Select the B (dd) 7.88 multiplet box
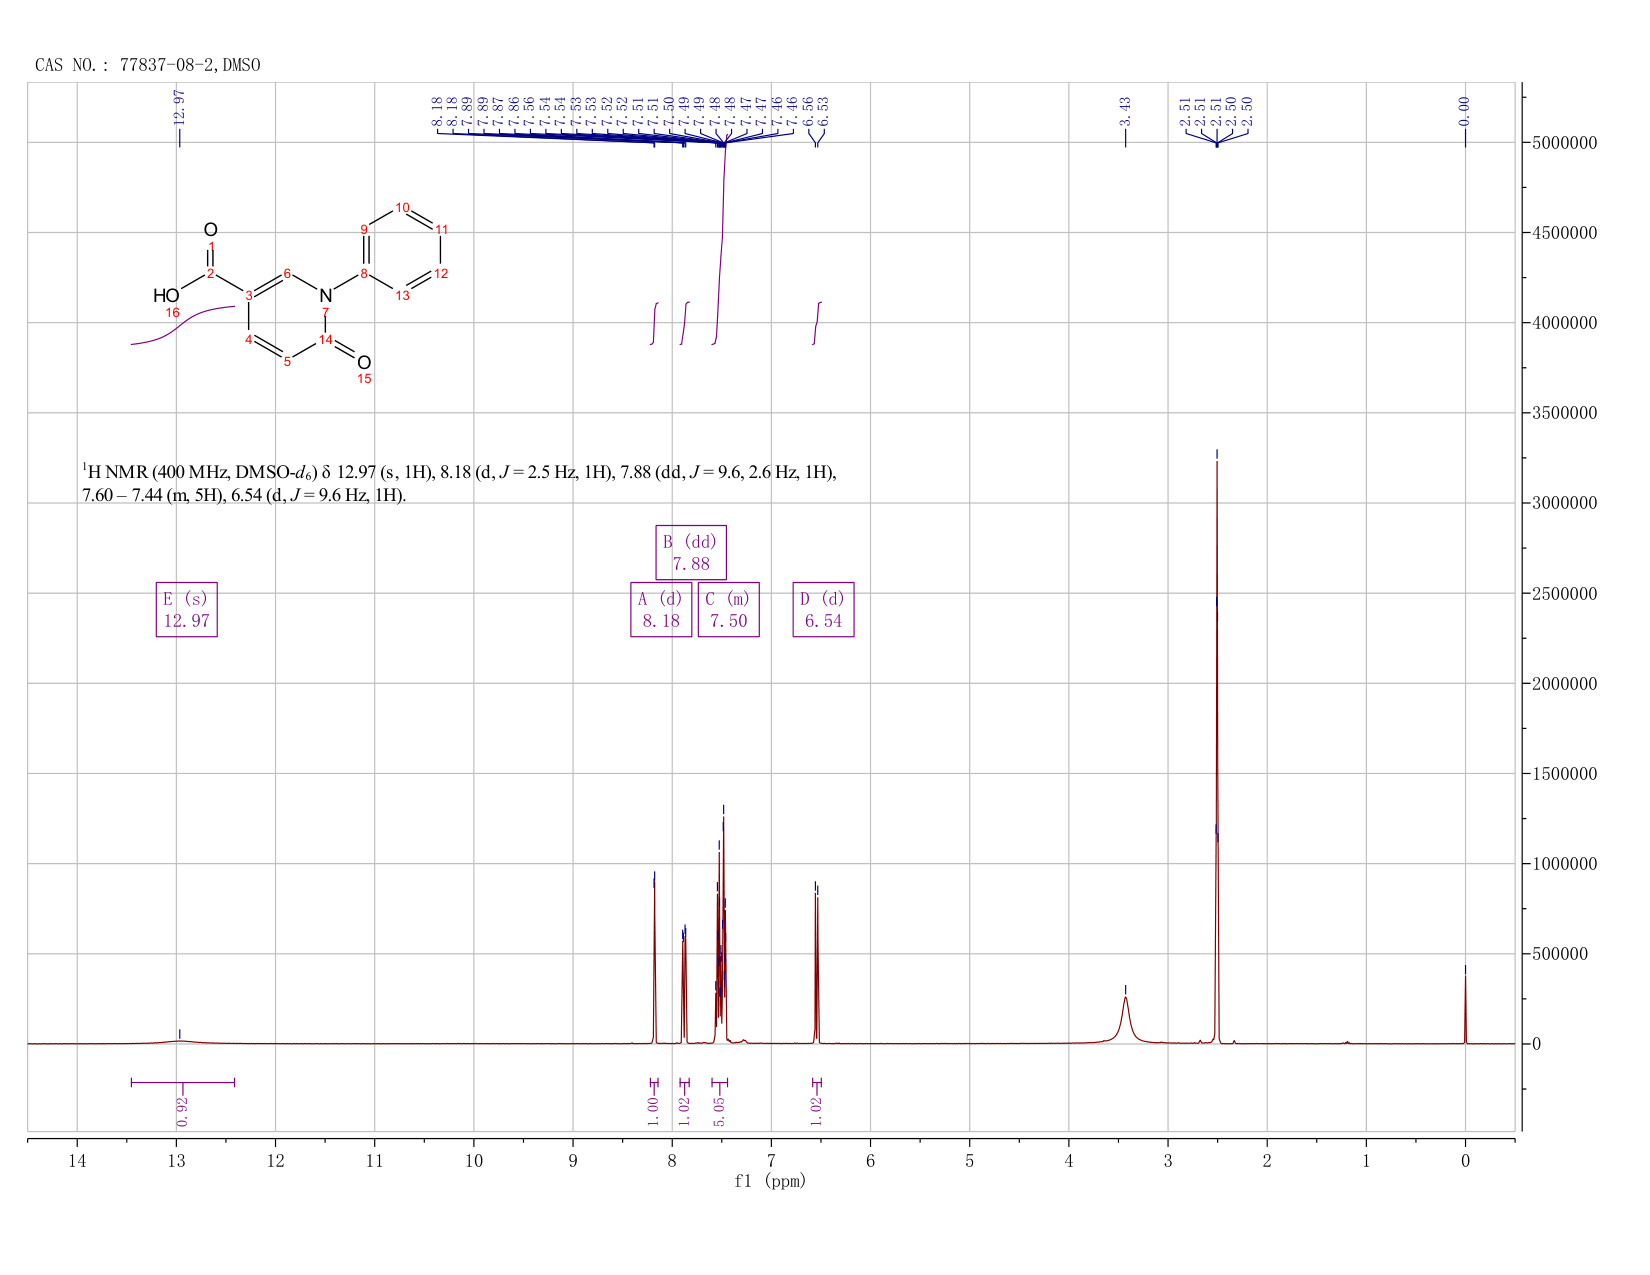The image size is (1650, 1275). (x=691, y=552)
